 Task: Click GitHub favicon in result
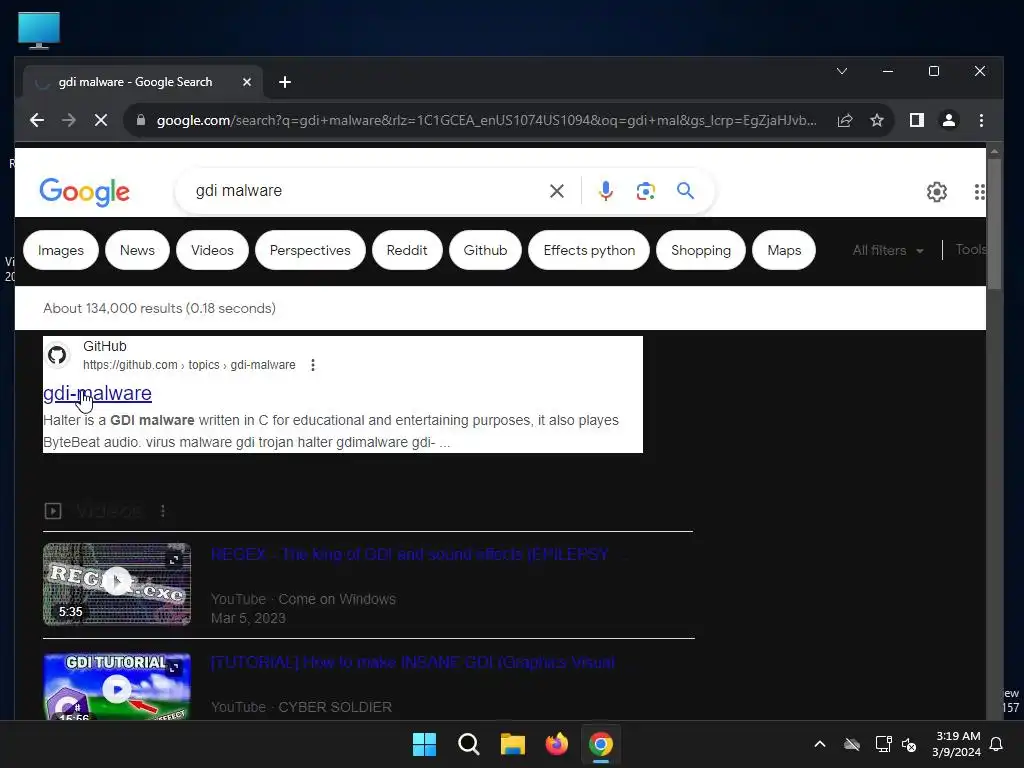(x=57, y=355)
